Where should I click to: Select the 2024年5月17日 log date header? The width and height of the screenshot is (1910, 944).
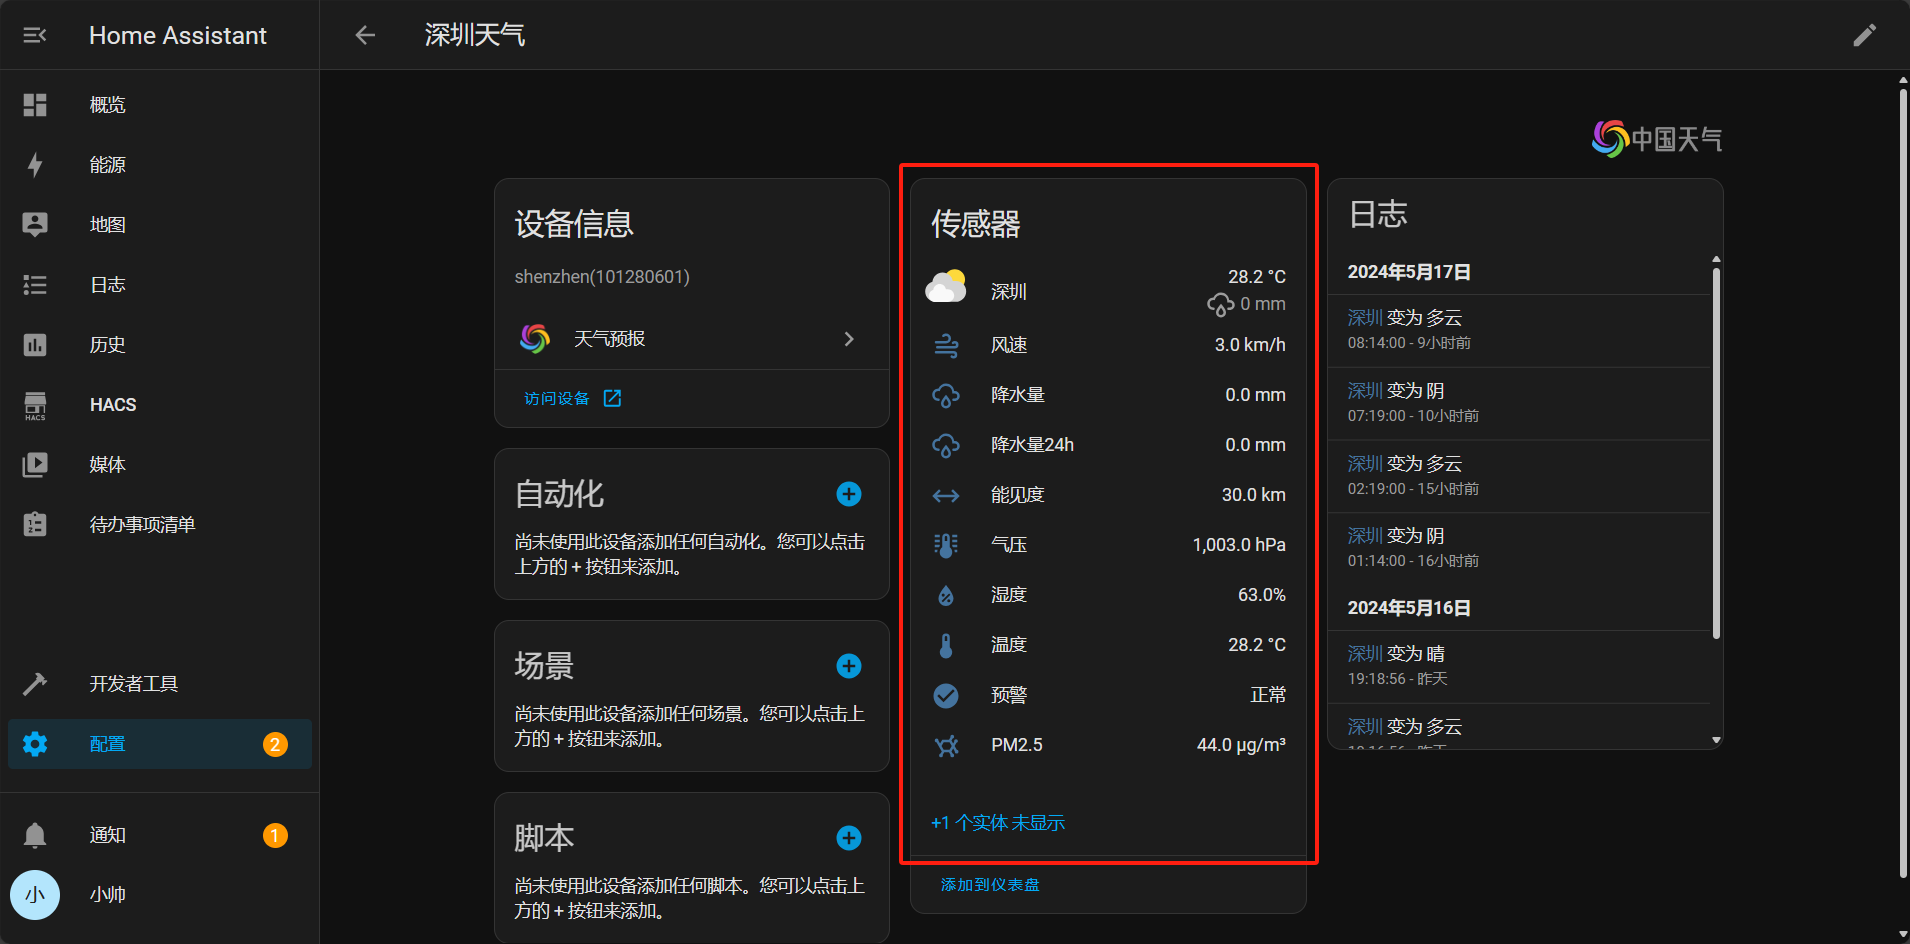pos(1409,272)
